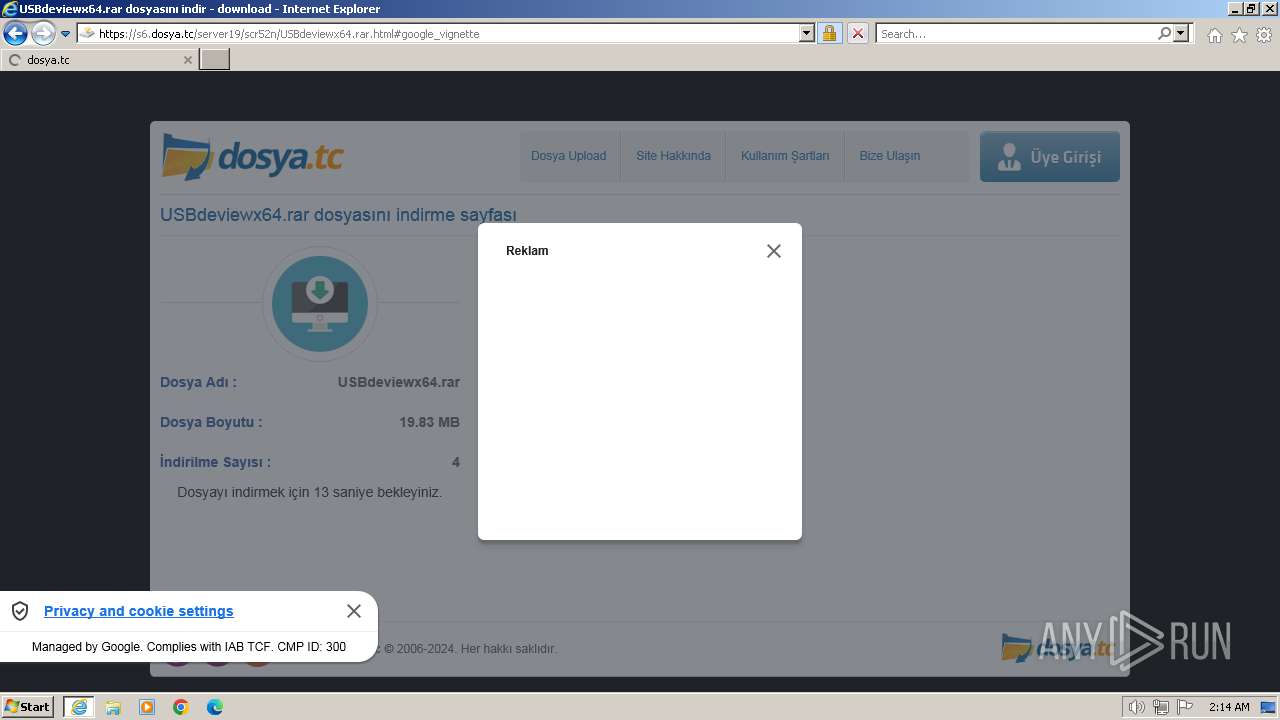Click the download computer icon
This screenshot has width=1280, height=720.
pyautogui.click(x=320, y=304)
